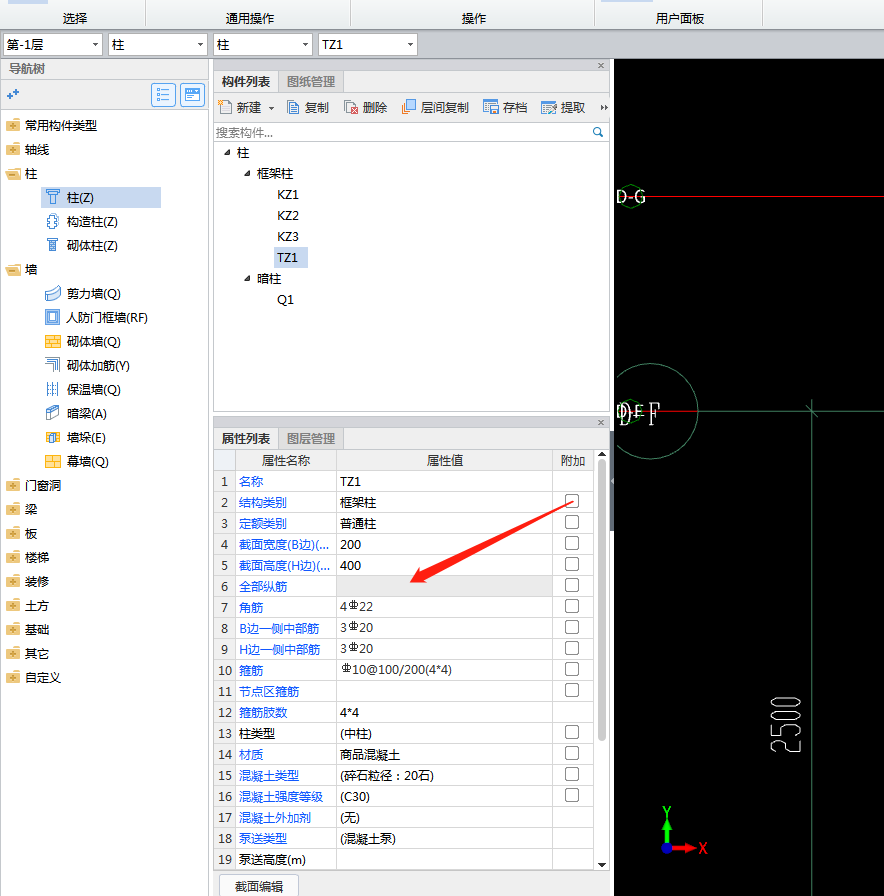The width and height of the screenshot is (884, 896).
Task: Switch to the 图纸管理 tab
Action: click(311, 82)
